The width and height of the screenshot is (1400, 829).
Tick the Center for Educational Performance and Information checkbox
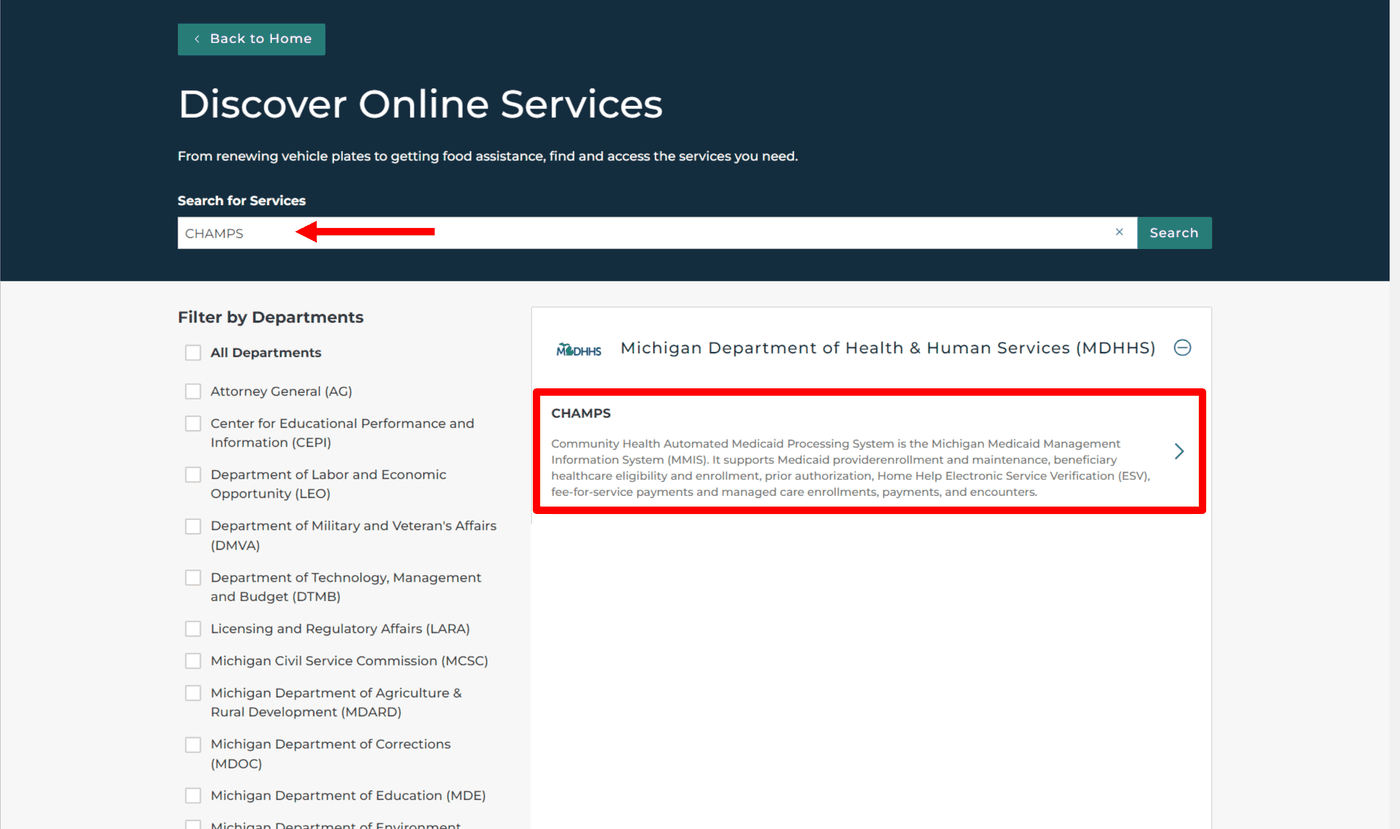click(193, 424)
